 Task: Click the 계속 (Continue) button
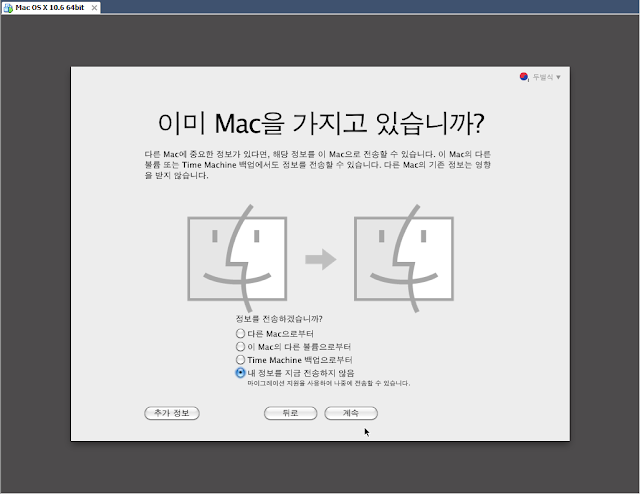pos(351,413)
